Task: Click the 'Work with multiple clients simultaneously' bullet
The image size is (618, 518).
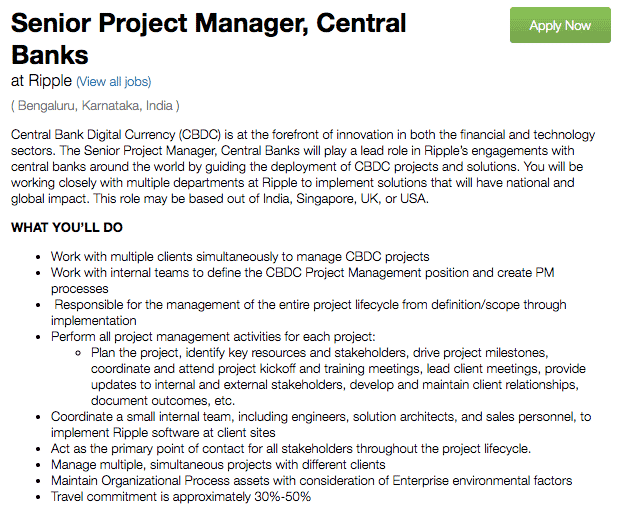Action: point(240,257)
